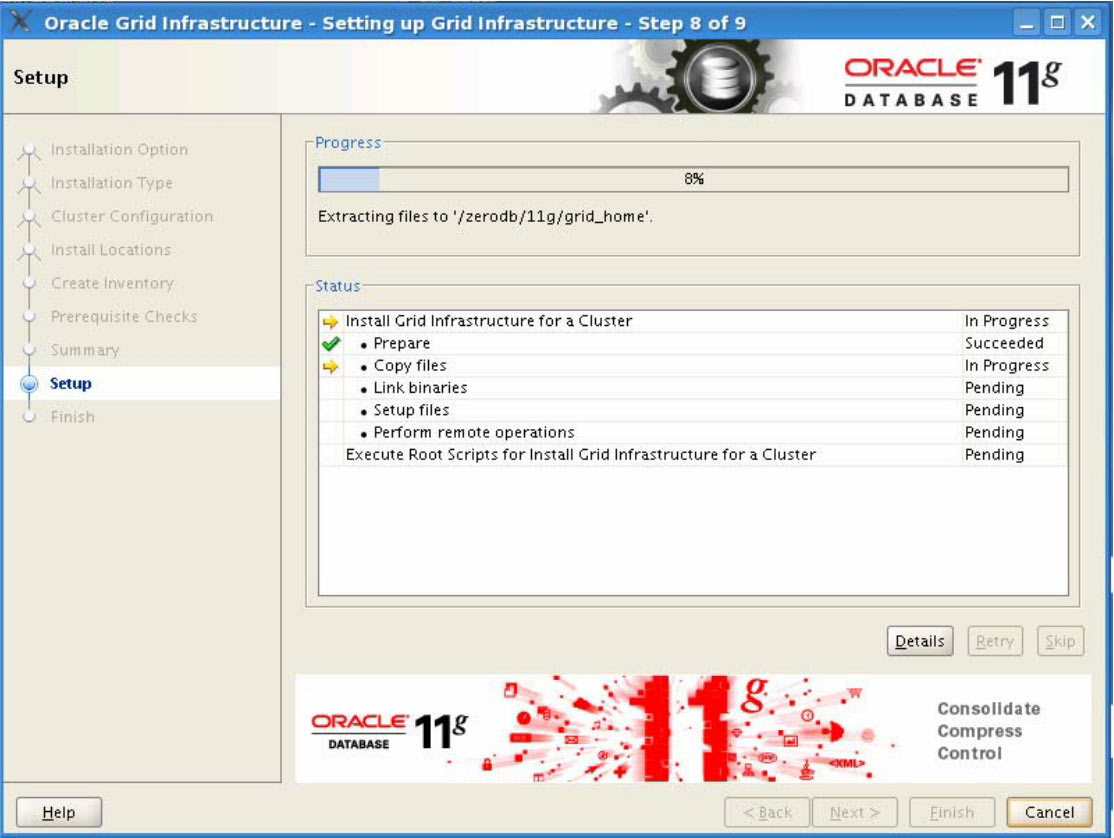Select Installation Option in the sidebar
The width and height of the screenshot is (1114, 838).
[x=119, y=150]
